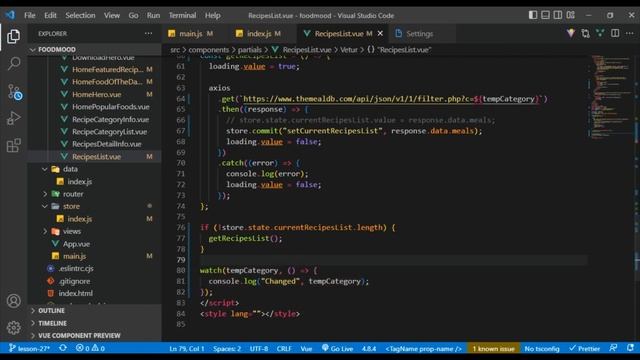Expand the TIMELINE section
640x360 pixels.
click(95, 323)
